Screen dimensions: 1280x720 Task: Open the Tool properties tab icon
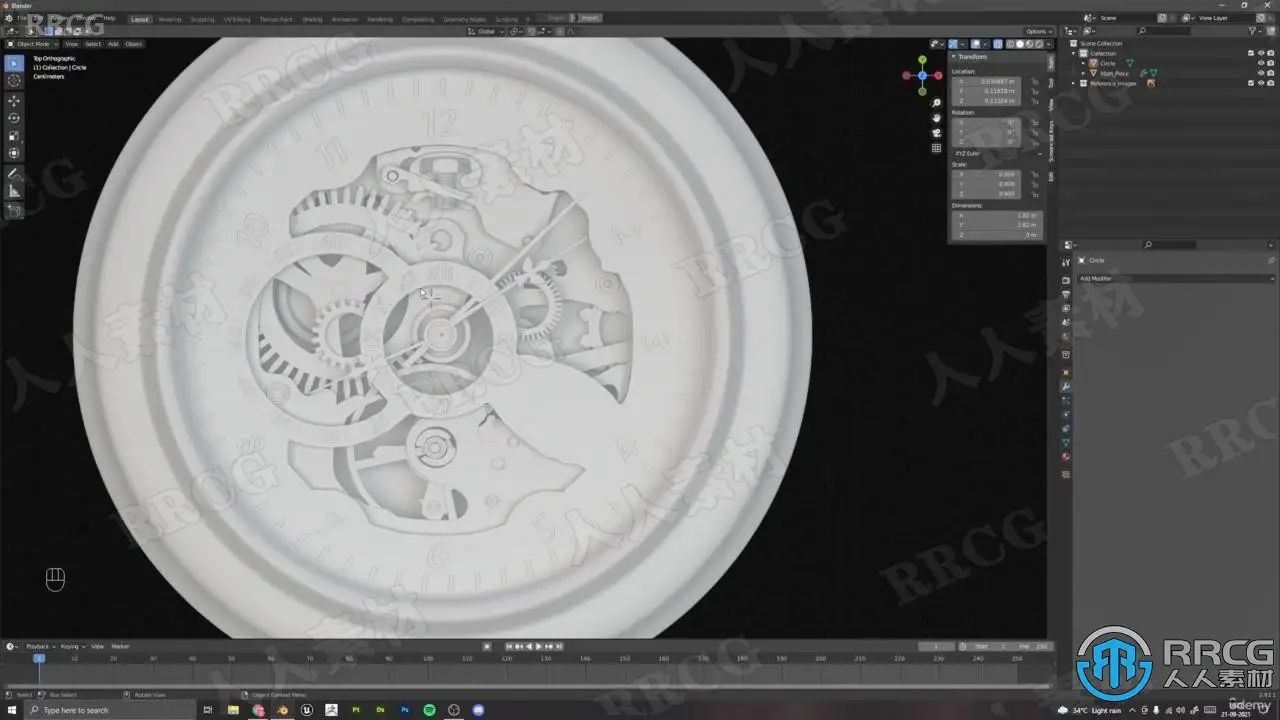point(1066,262)
